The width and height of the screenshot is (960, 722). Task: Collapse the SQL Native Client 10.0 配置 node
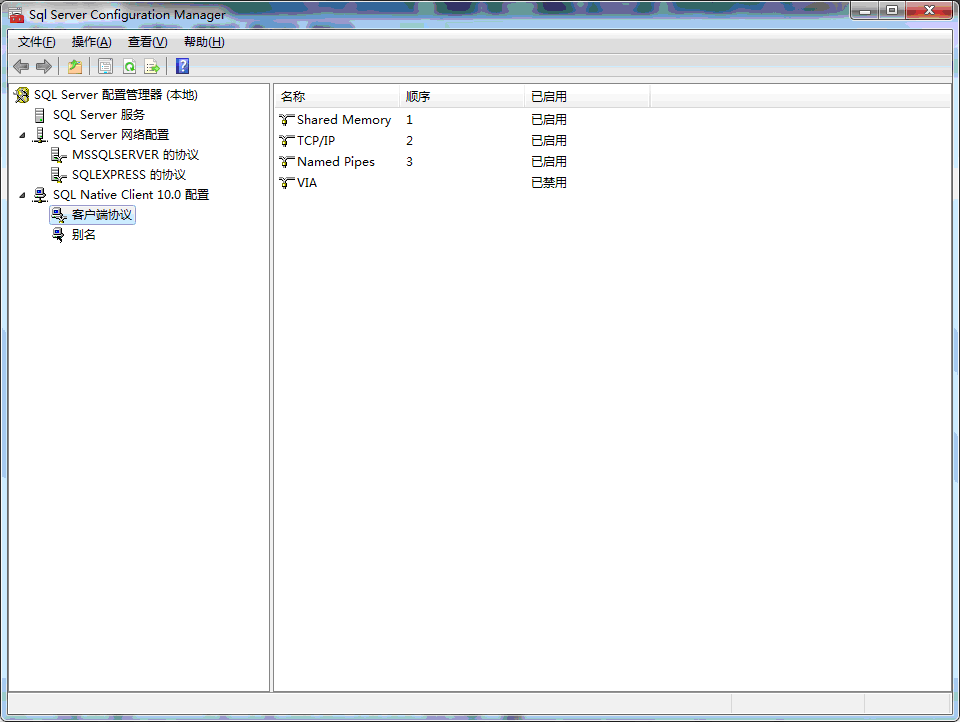point(23,194)
